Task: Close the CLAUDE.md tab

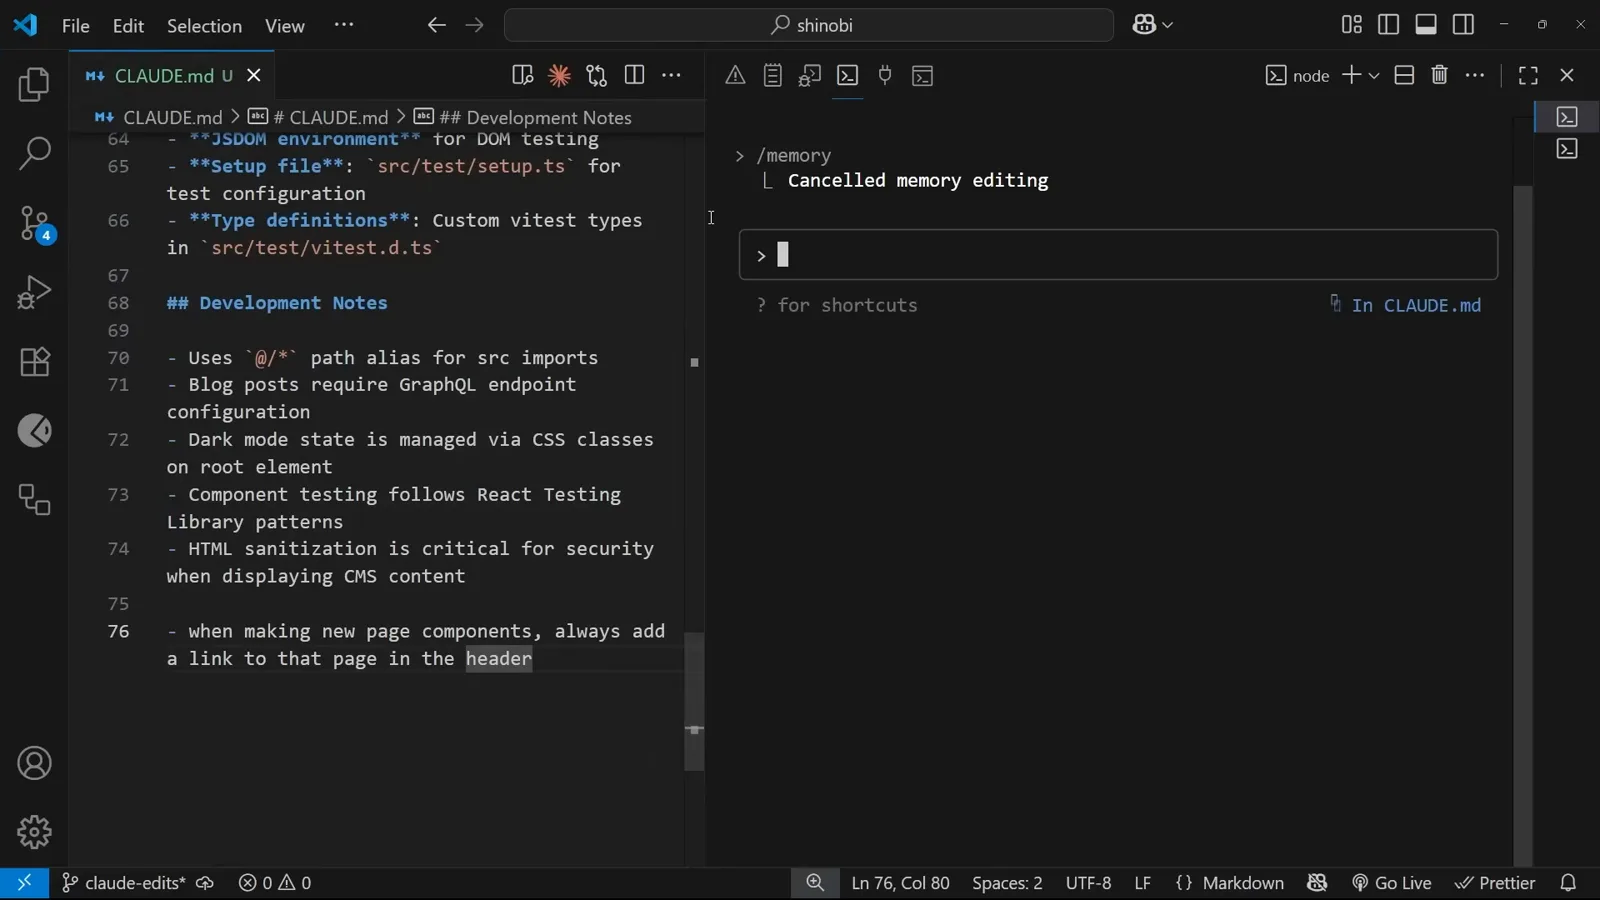Action: tap(254, 75)
